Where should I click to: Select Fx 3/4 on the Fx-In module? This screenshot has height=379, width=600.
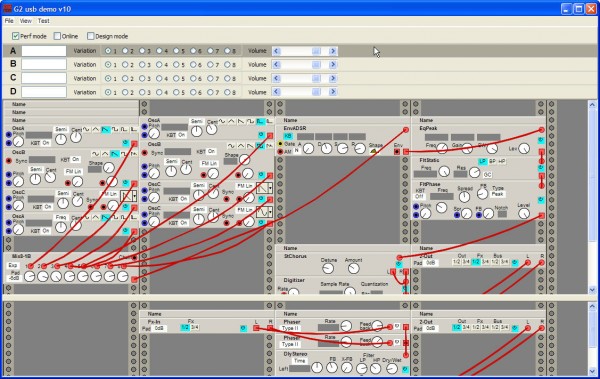(194, 328)
